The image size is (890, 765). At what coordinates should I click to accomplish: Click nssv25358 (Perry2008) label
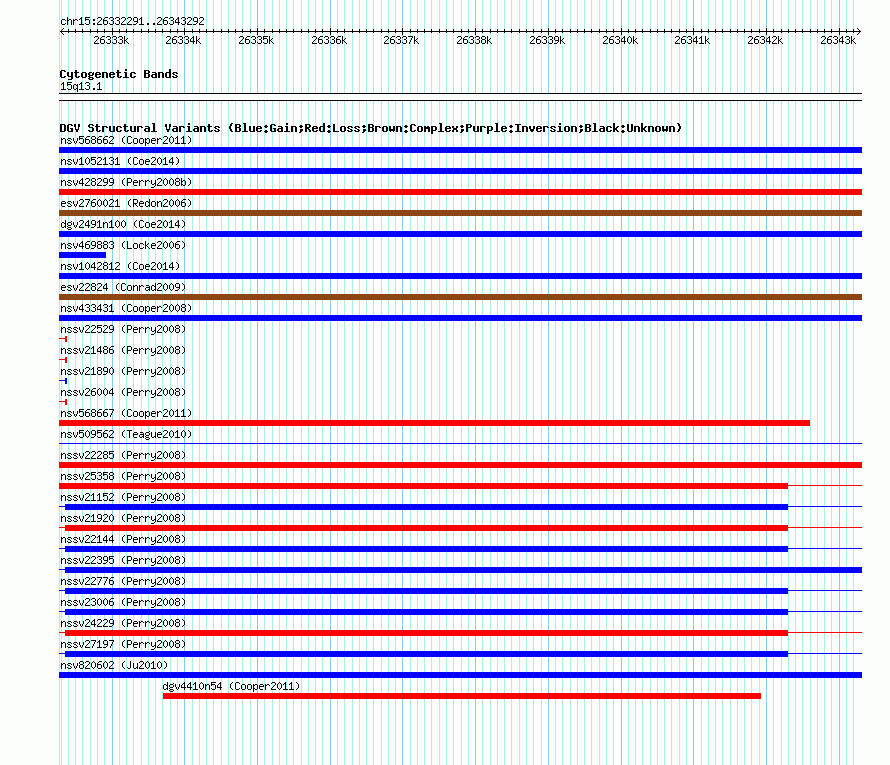pos(123,476)
